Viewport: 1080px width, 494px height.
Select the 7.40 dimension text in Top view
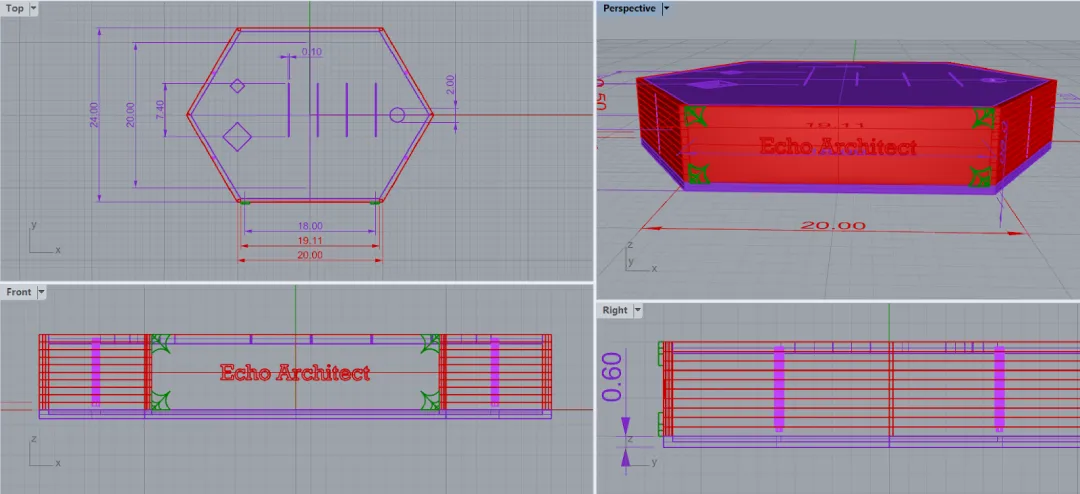point(160,110)
